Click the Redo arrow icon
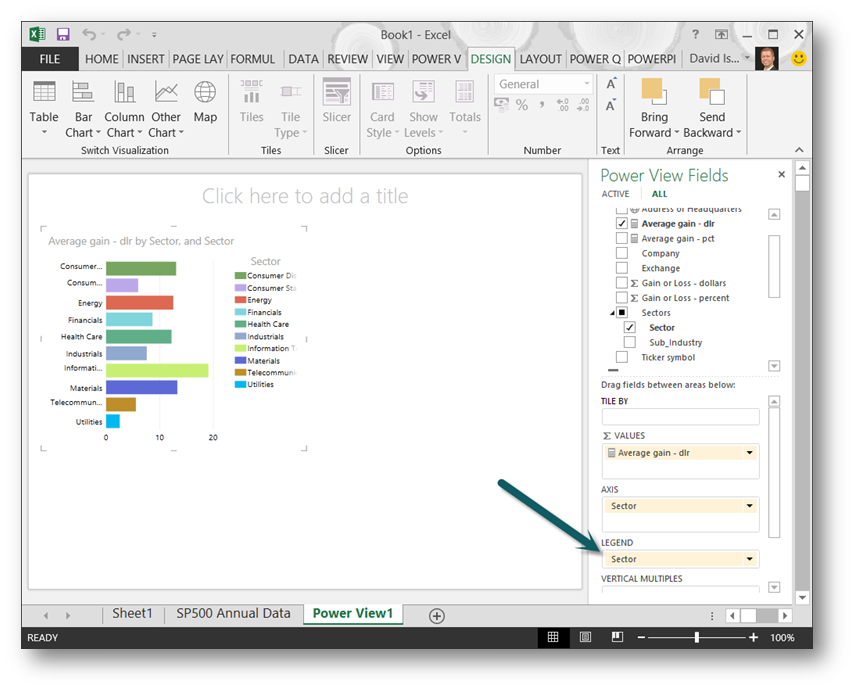Image resolution: width=855 pixels, height=691 pixels. coord(124,34)
